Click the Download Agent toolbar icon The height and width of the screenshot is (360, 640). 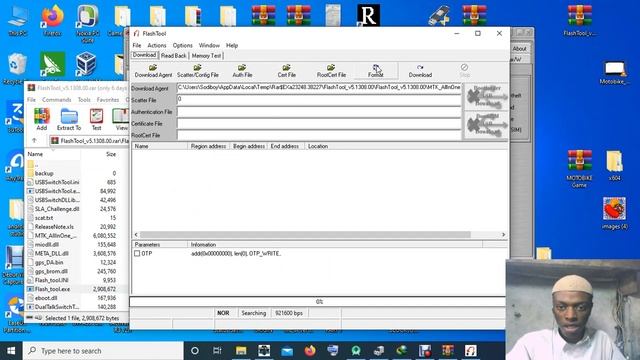point(153,71)
